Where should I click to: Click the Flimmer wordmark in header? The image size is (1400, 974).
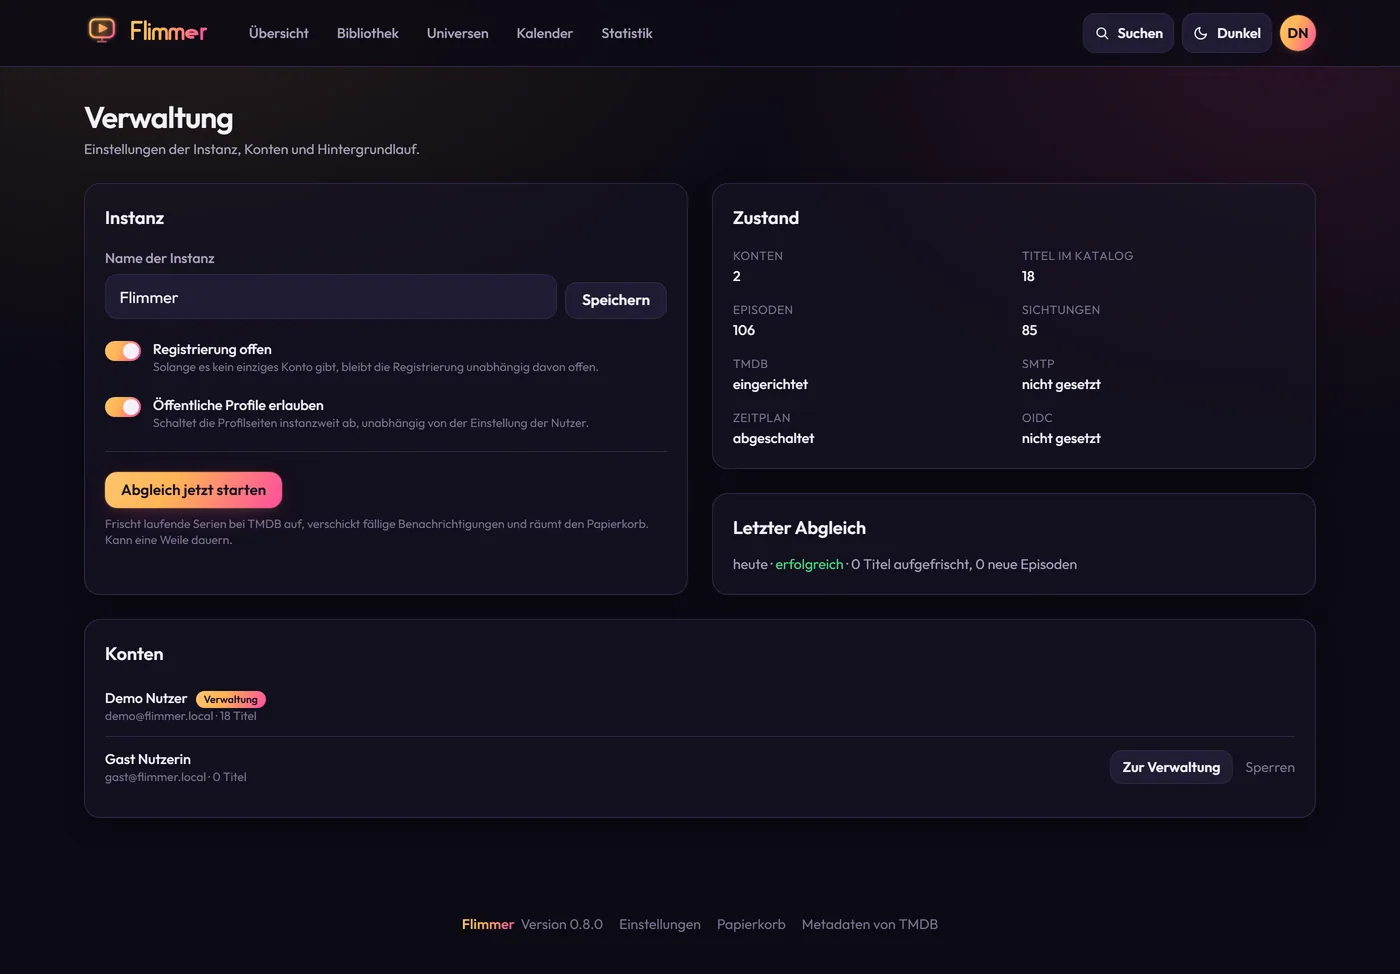(x=168, y=32)
